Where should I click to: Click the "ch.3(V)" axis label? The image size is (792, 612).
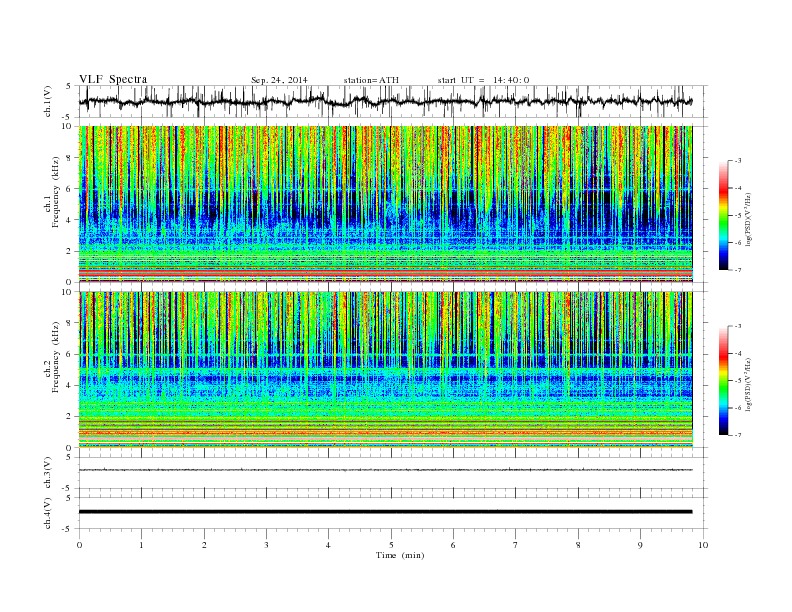tap(48, 473)
